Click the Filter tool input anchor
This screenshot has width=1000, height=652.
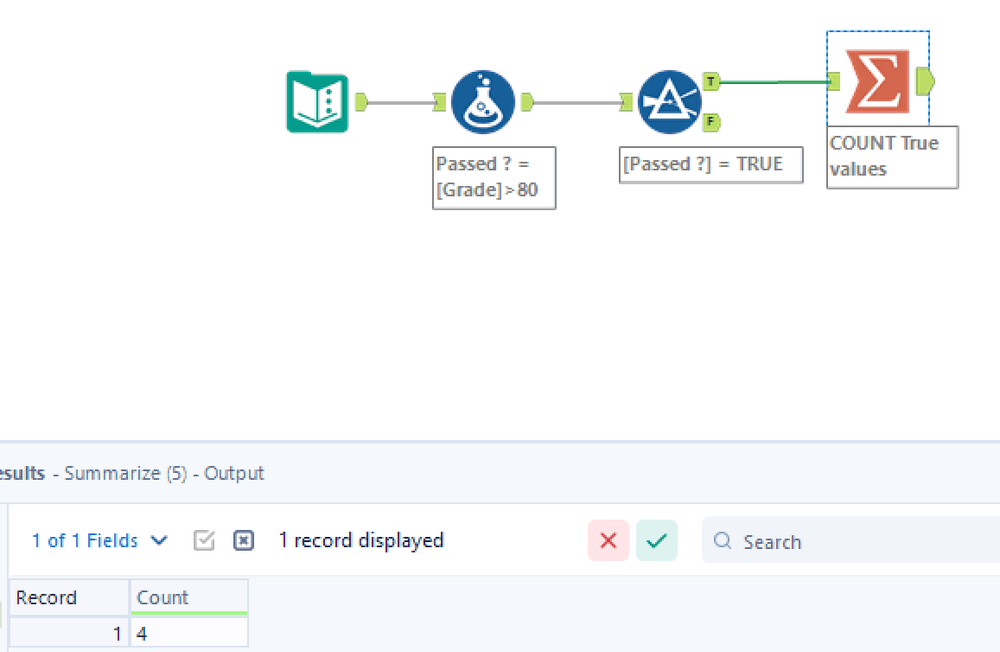626,102
